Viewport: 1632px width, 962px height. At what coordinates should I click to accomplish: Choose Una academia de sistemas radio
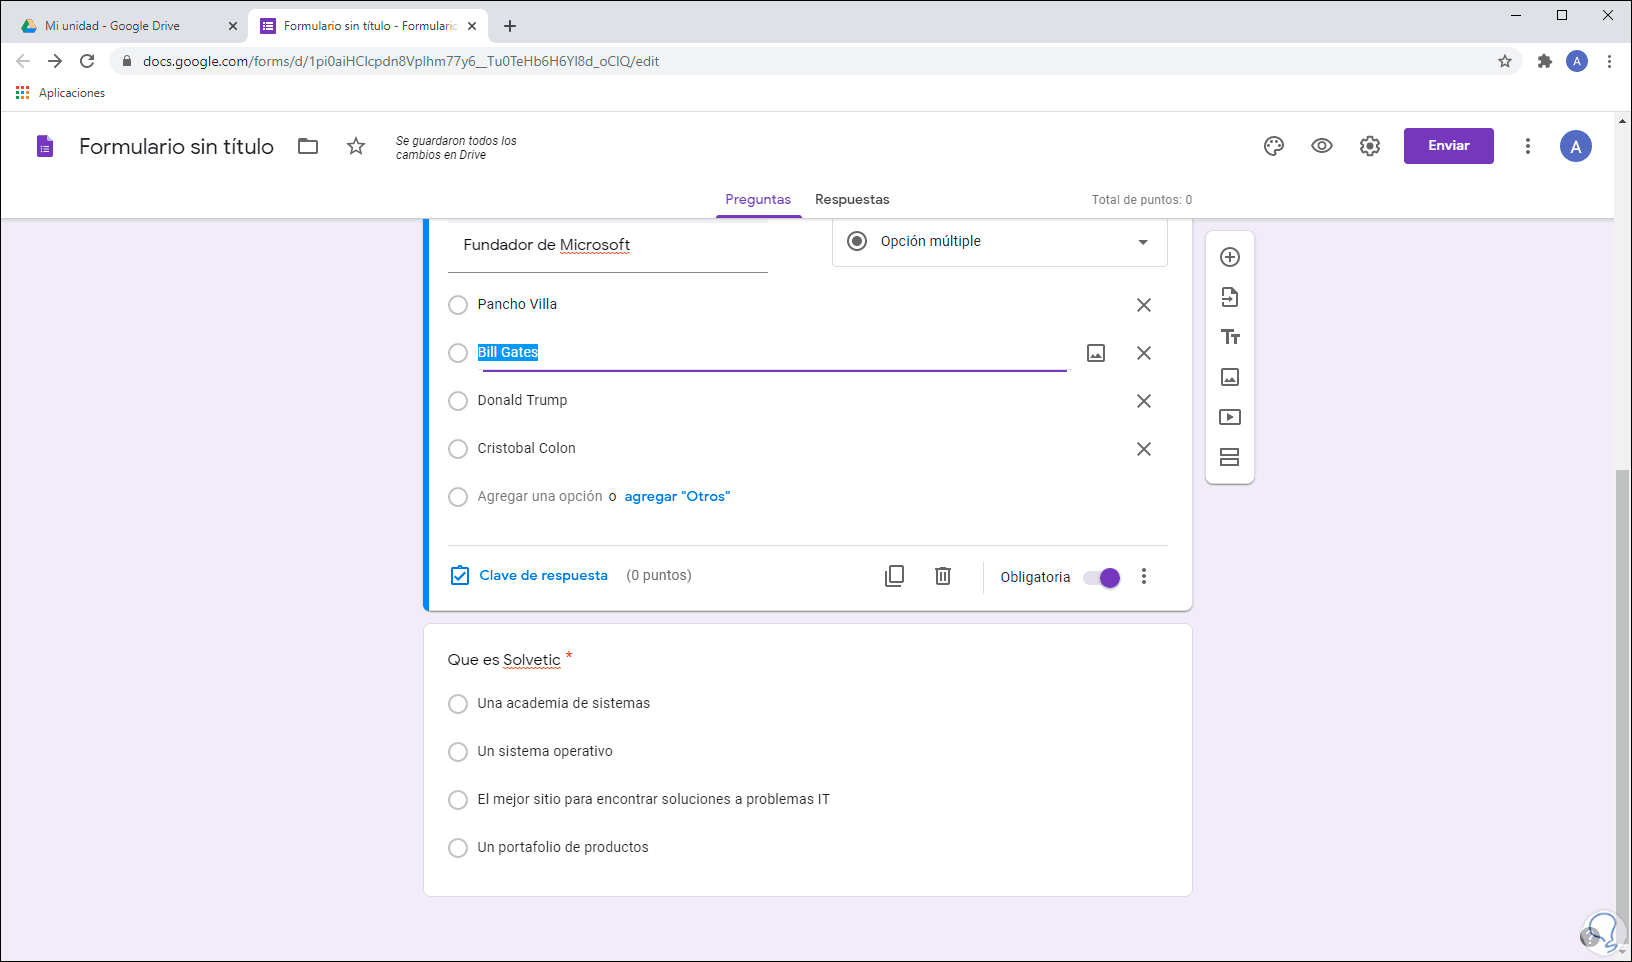coord(458,704)
